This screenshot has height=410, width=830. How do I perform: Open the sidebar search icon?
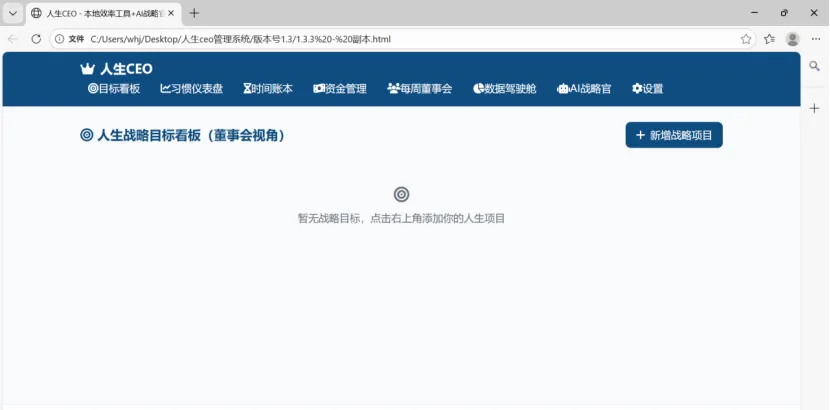pyautogui.click(x=815, y=66)
